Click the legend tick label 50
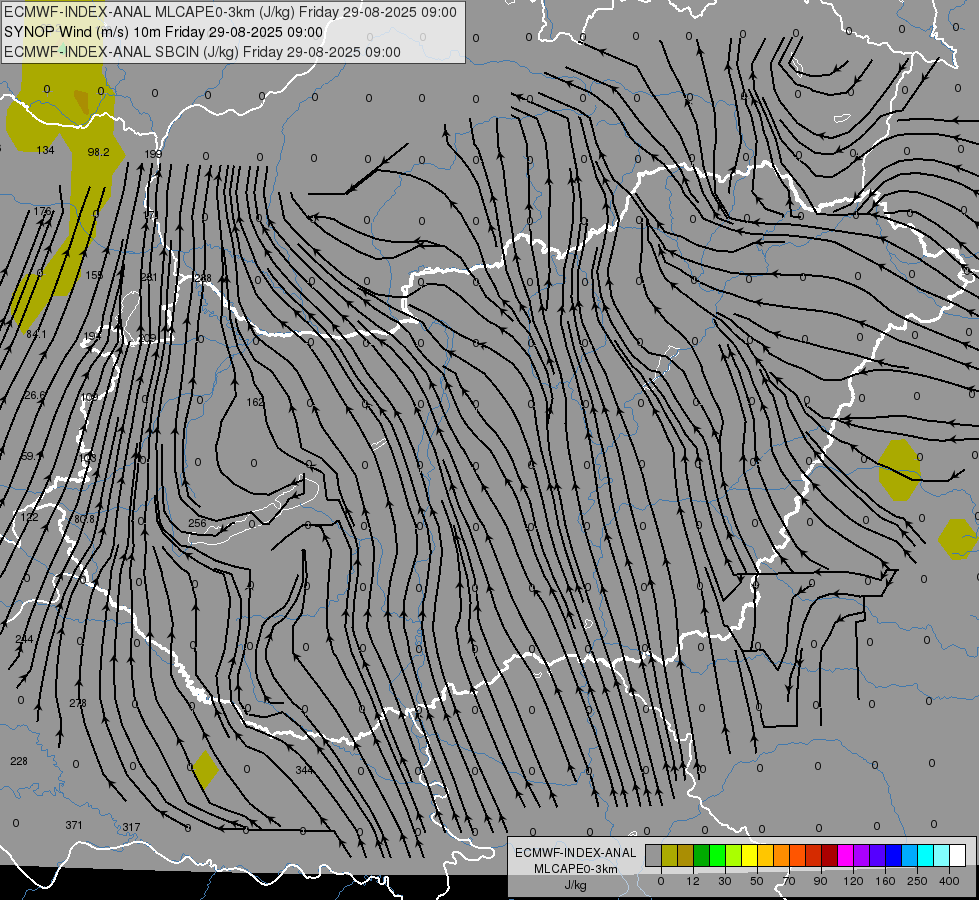The height and width of the screenshot is (900, 979). pos(757,881)
